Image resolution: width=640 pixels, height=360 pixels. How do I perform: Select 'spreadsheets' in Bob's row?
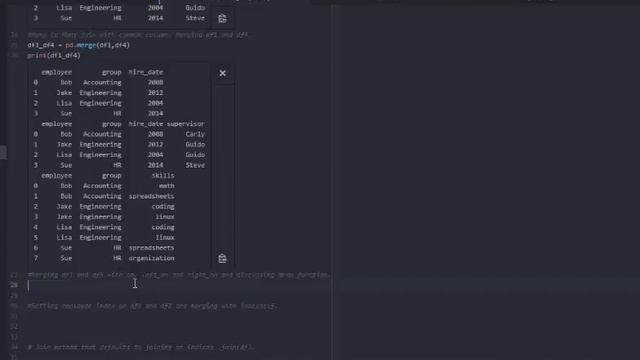[151, 196]
